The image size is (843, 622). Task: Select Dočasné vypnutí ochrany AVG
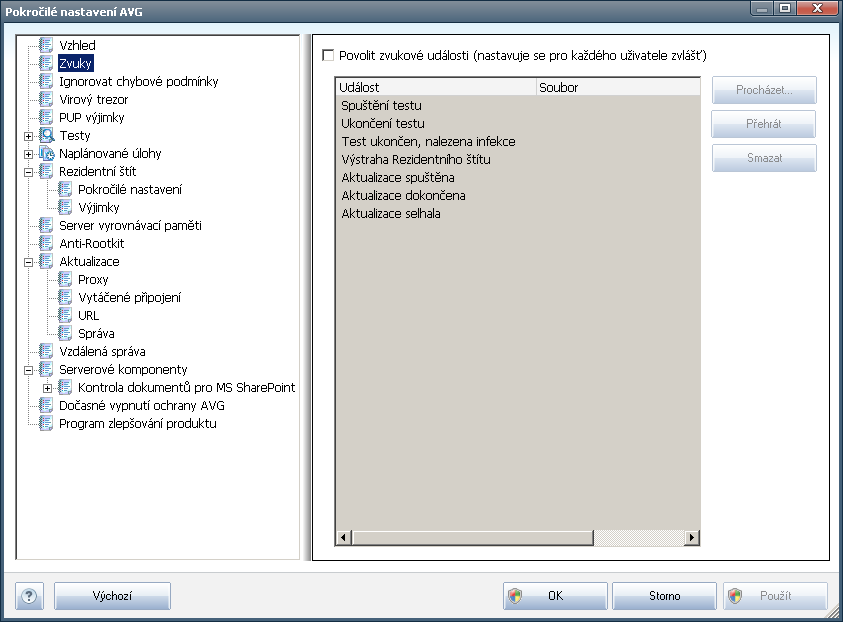coord(142,405)
